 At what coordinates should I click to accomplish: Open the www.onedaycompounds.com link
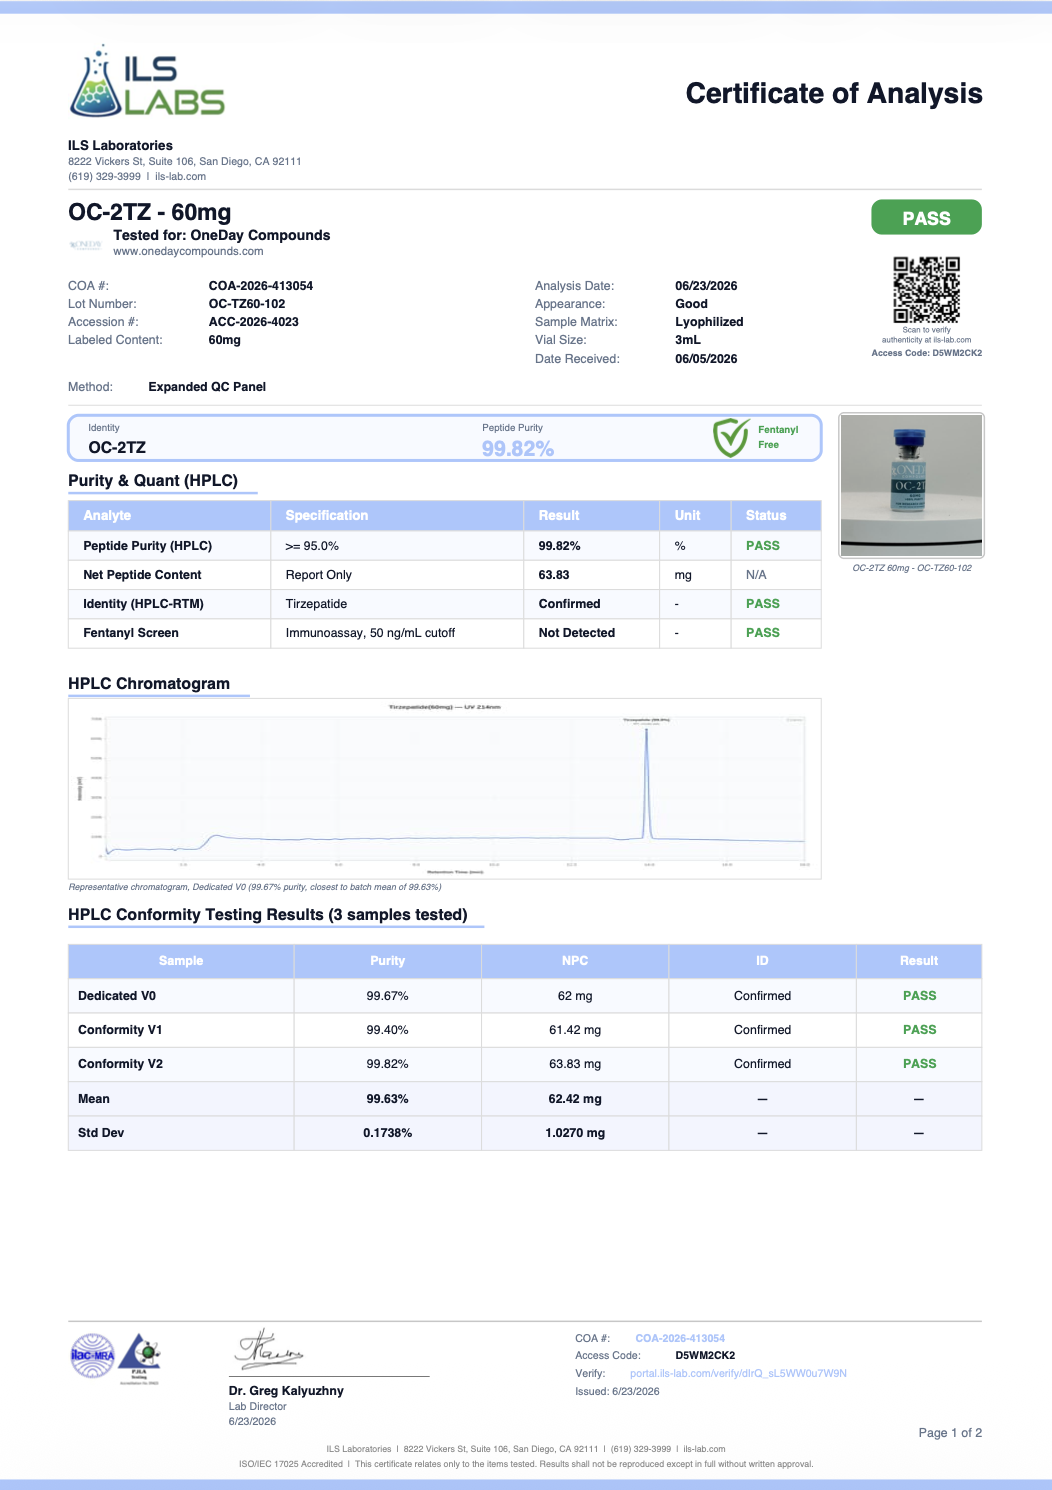pos(188,252)
